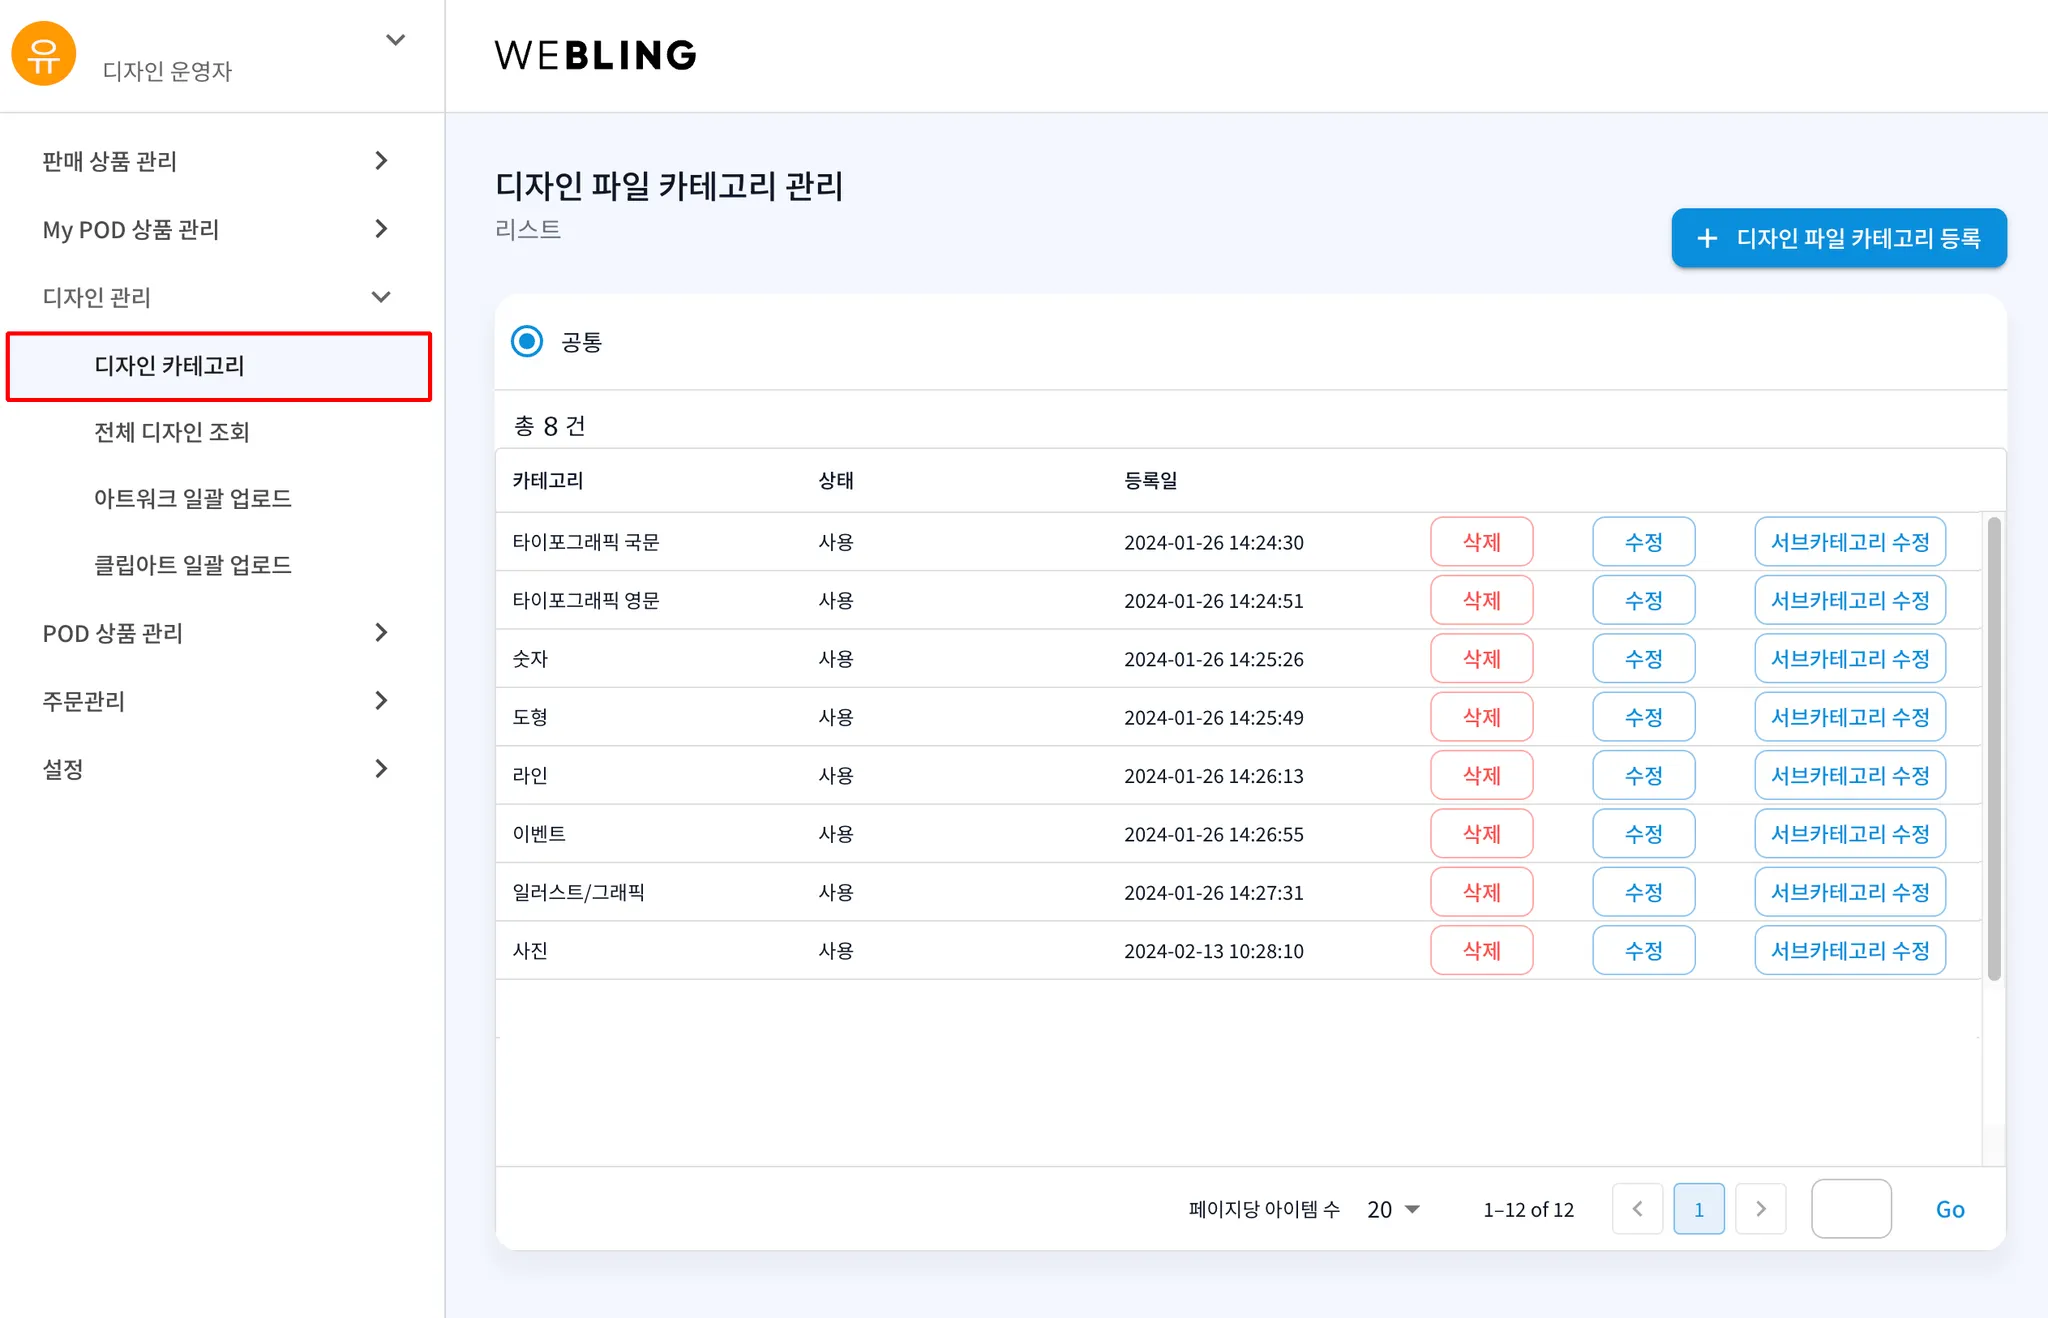This screenshot has width=2048, height=1318.
Task: Expand the 디자인 운영자 profile dropdown
Action: coord(395,41)
